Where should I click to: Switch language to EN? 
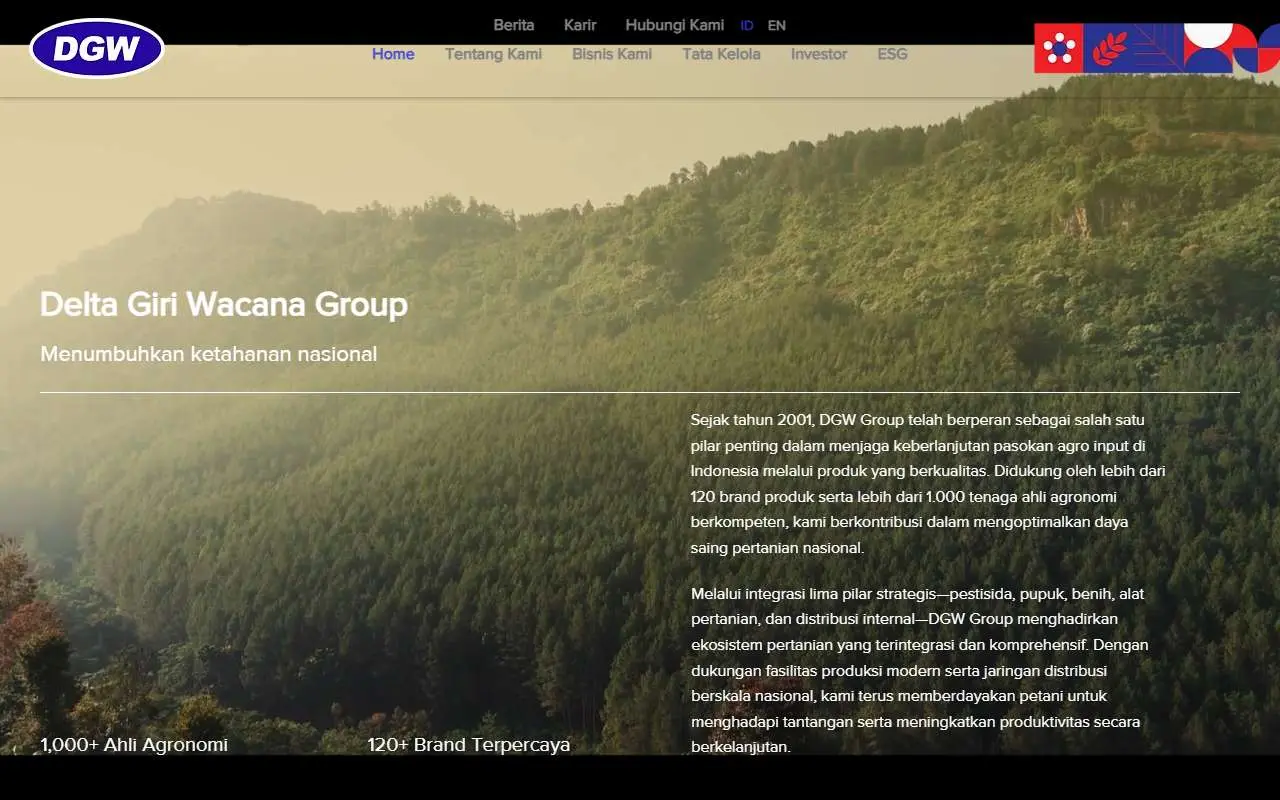777,26
